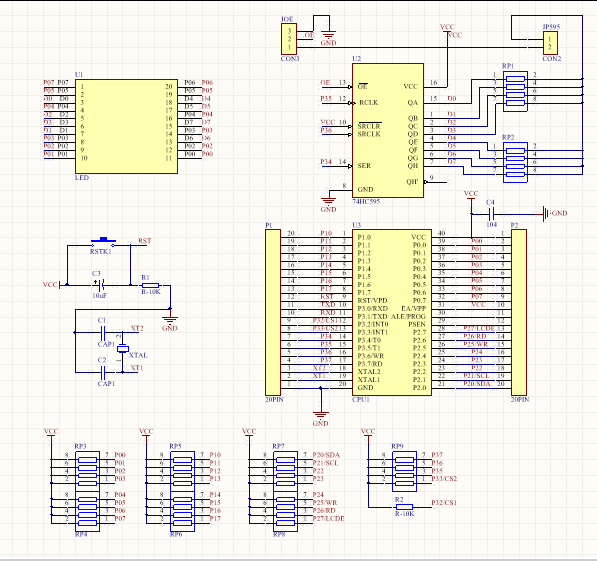Select the P2 20PIN header connector
Image resolution: width=597 pixels, height=561 pixels.
[x=519, y=312]
